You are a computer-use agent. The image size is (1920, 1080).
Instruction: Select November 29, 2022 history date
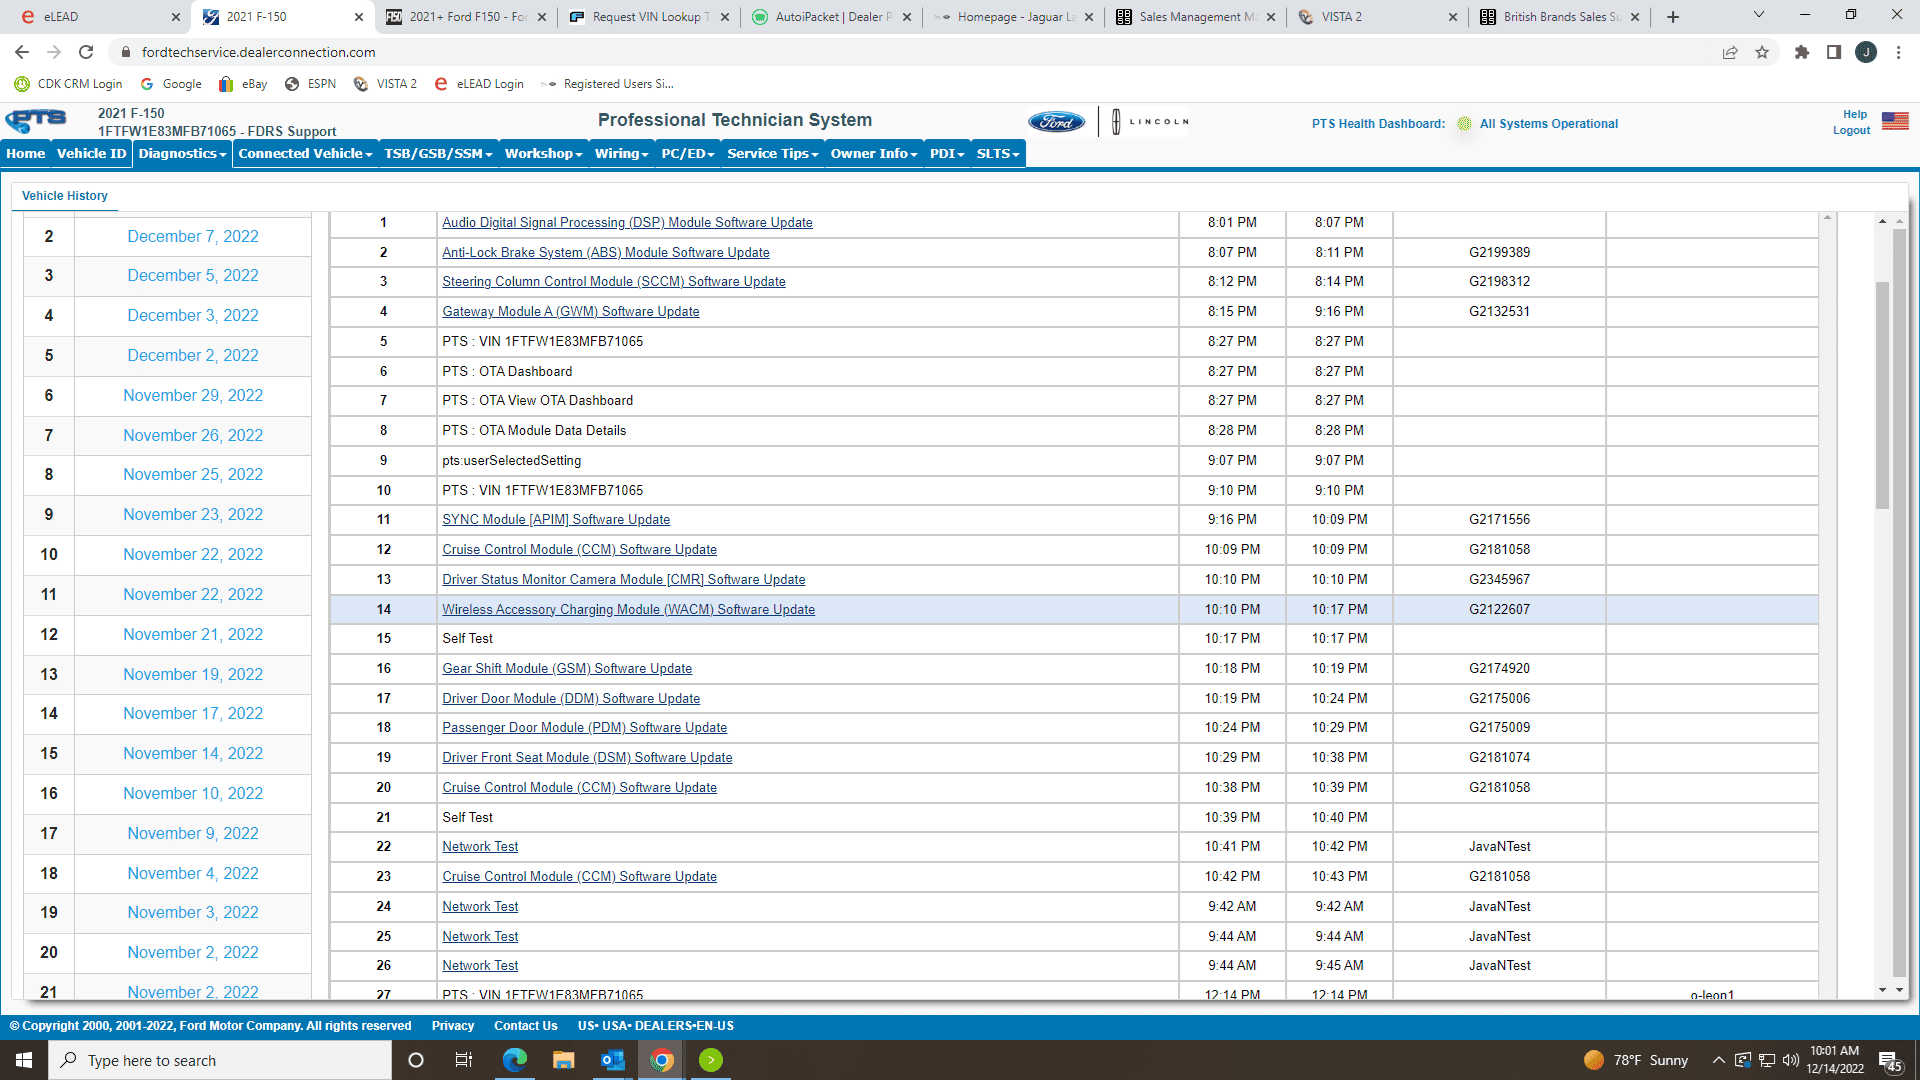[193, 395]
